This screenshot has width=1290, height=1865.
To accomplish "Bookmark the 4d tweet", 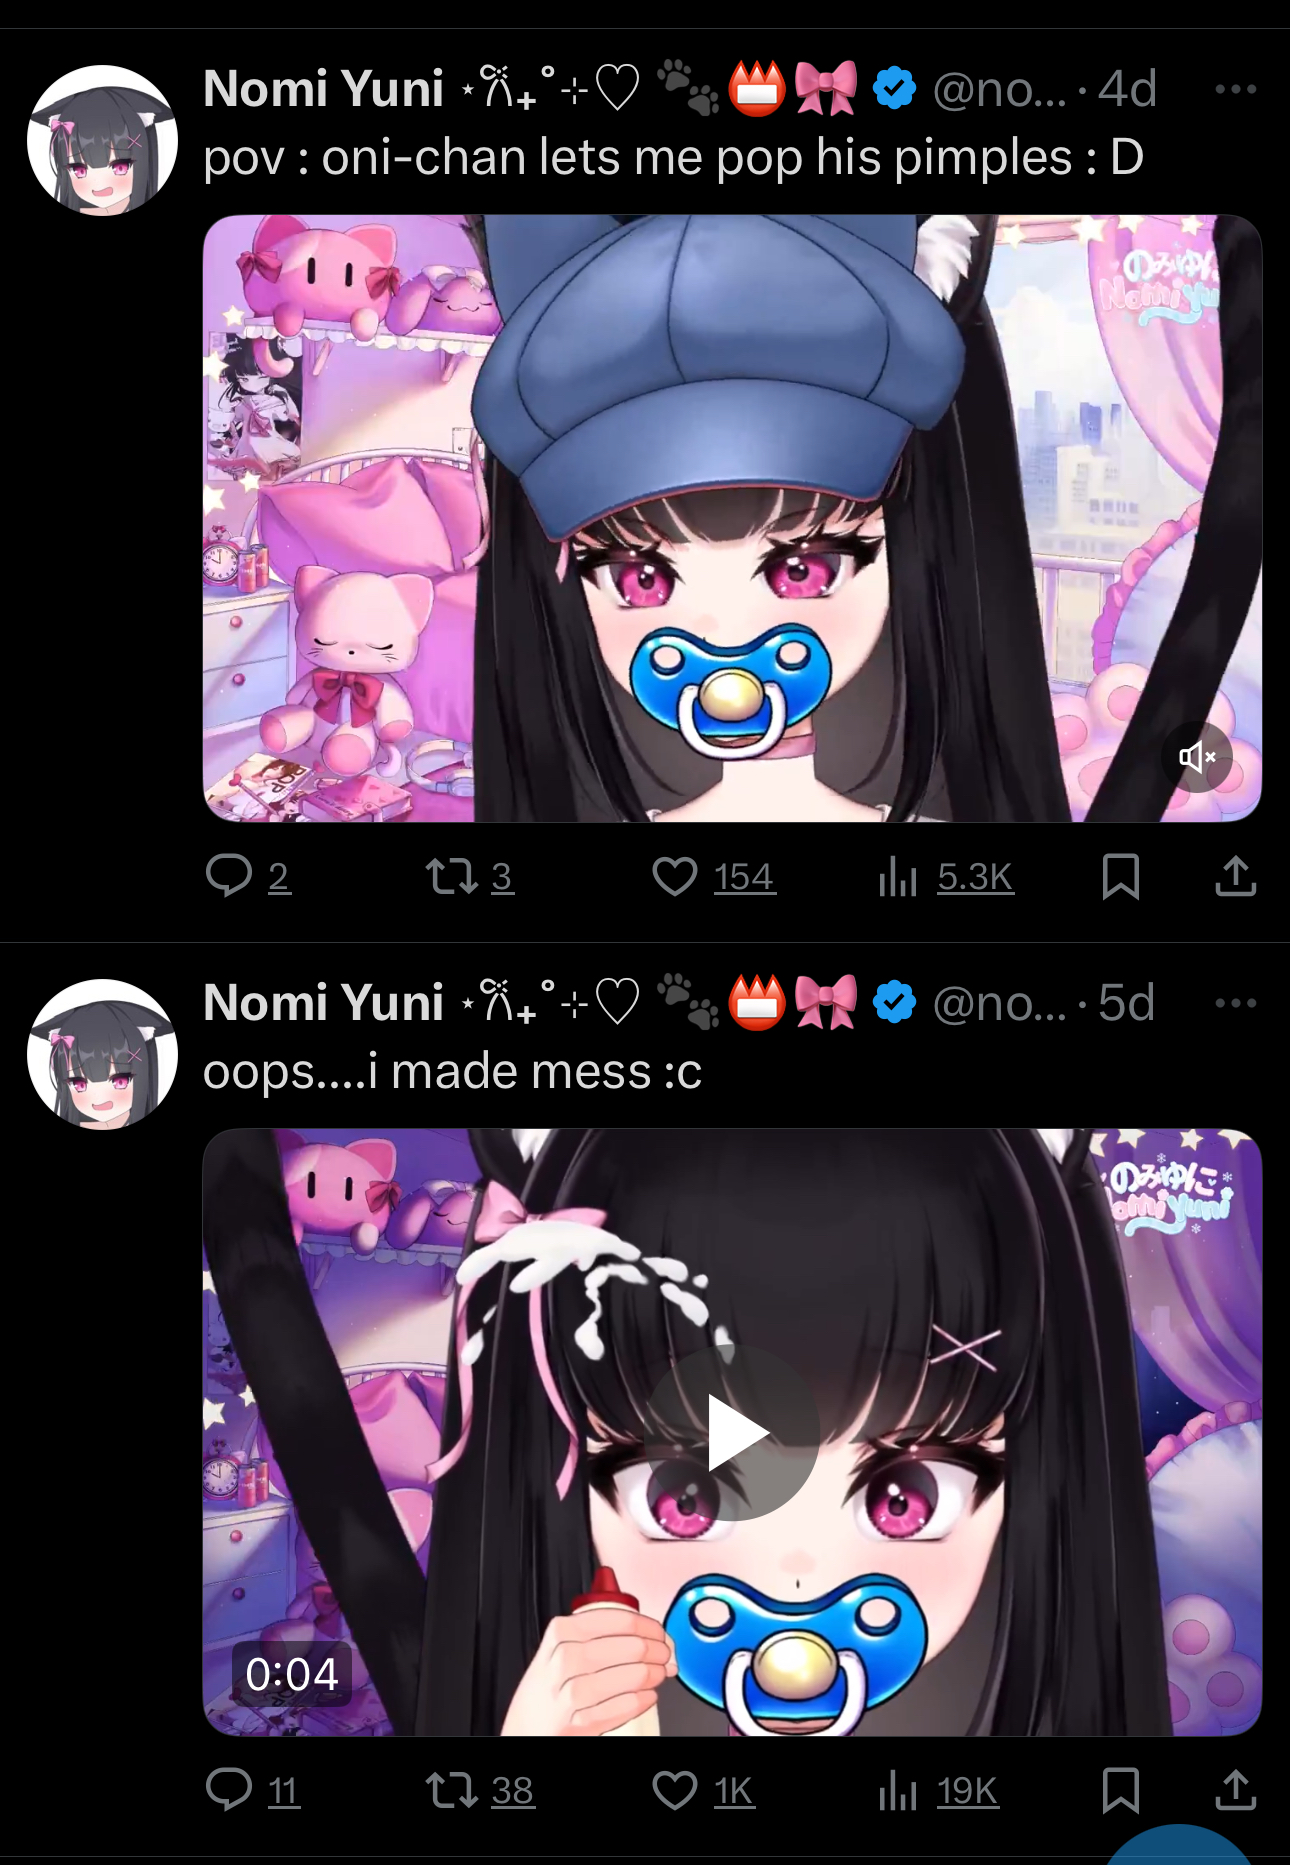I will tap(1120, 876).
